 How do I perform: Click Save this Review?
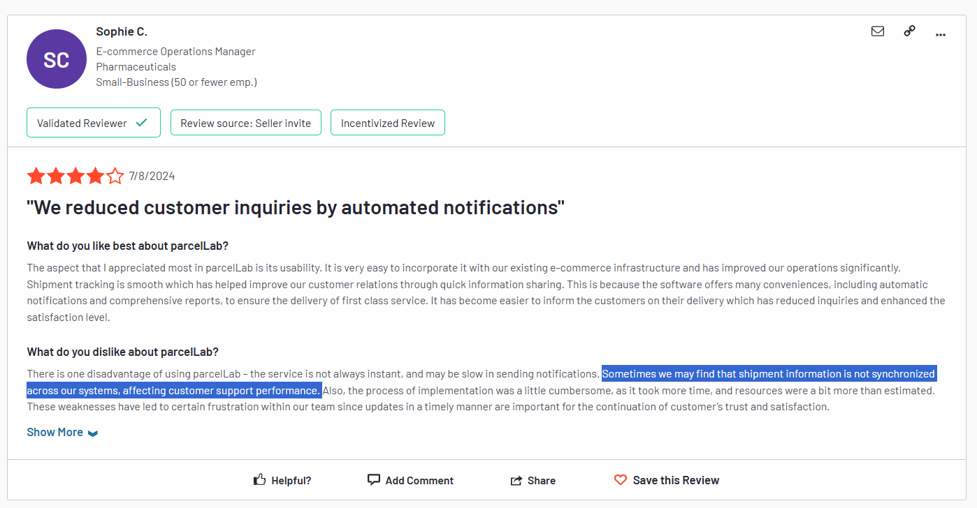pyautogui.click(x=667, y=480)
